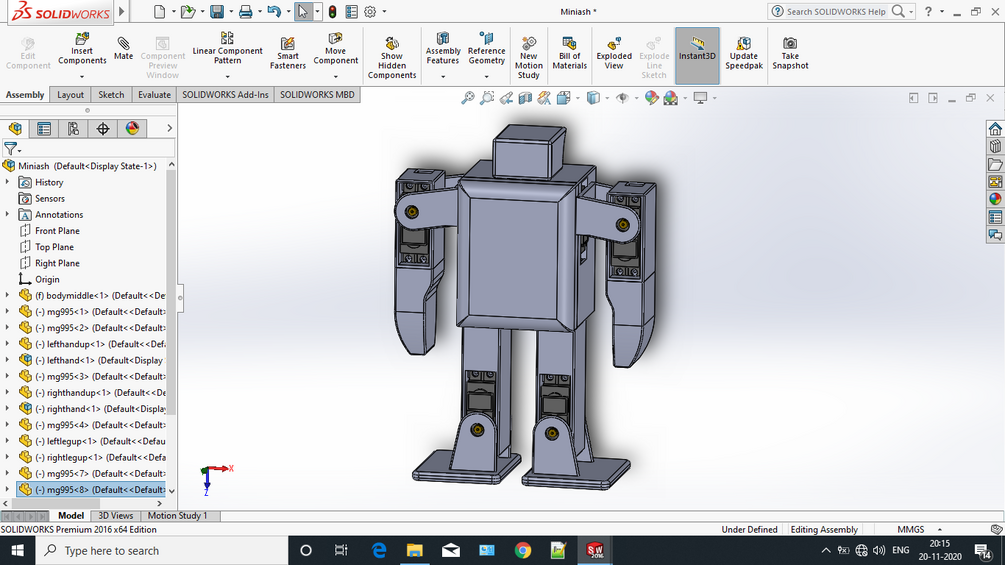The width and height of the screenshot is (1005, 565).
Task: Create an Exploded View
Action: [614, 53]
